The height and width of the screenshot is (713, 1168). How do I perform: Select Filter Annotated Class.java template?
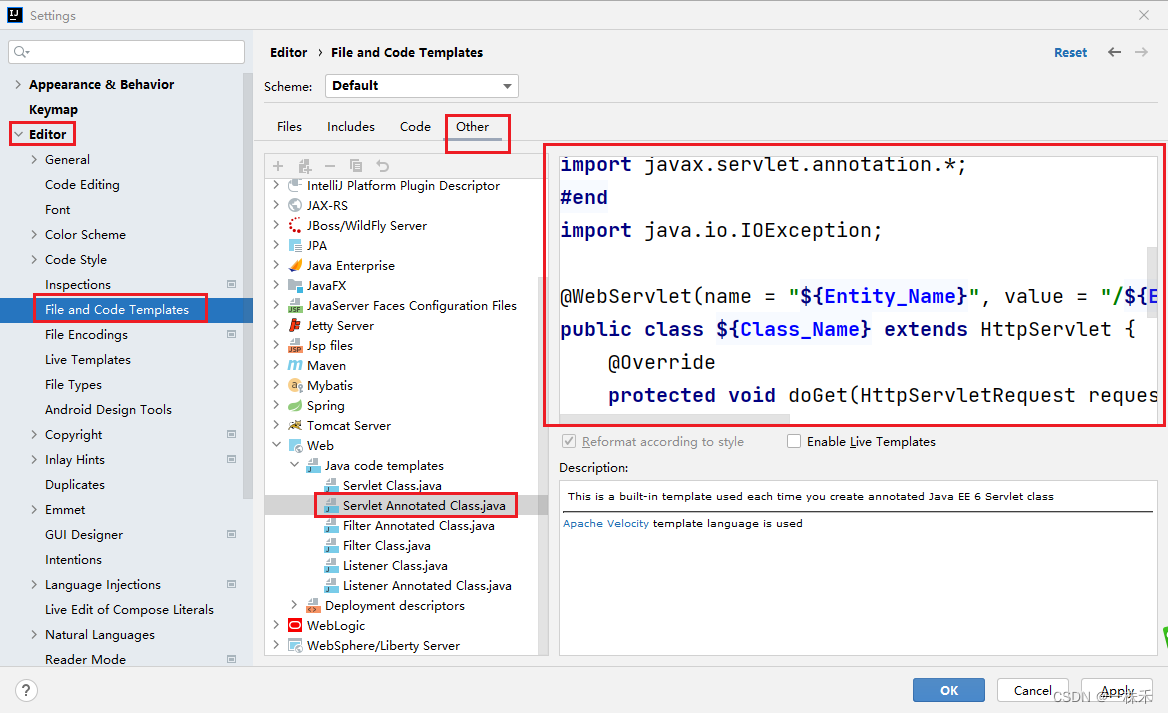[x=419, y=525]
